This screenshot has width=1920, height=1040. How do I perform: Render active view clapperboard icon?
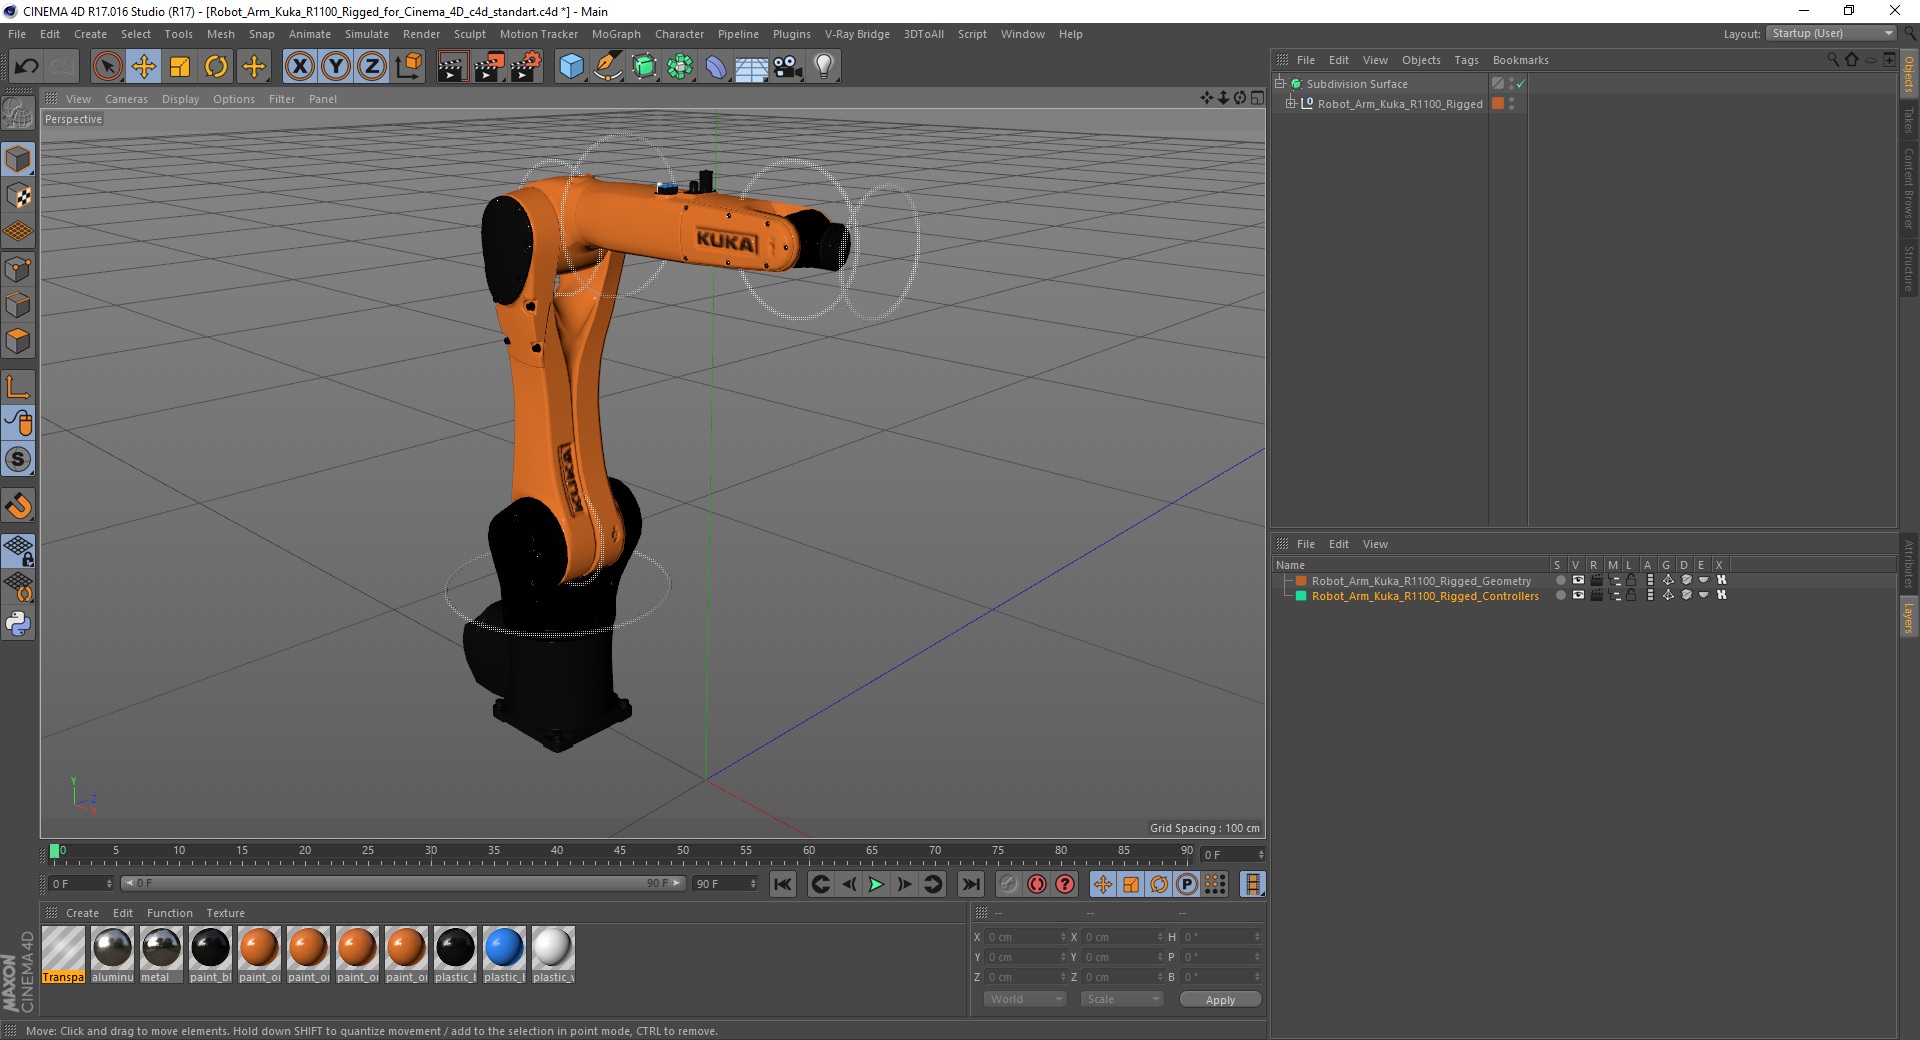coord(452,67)
